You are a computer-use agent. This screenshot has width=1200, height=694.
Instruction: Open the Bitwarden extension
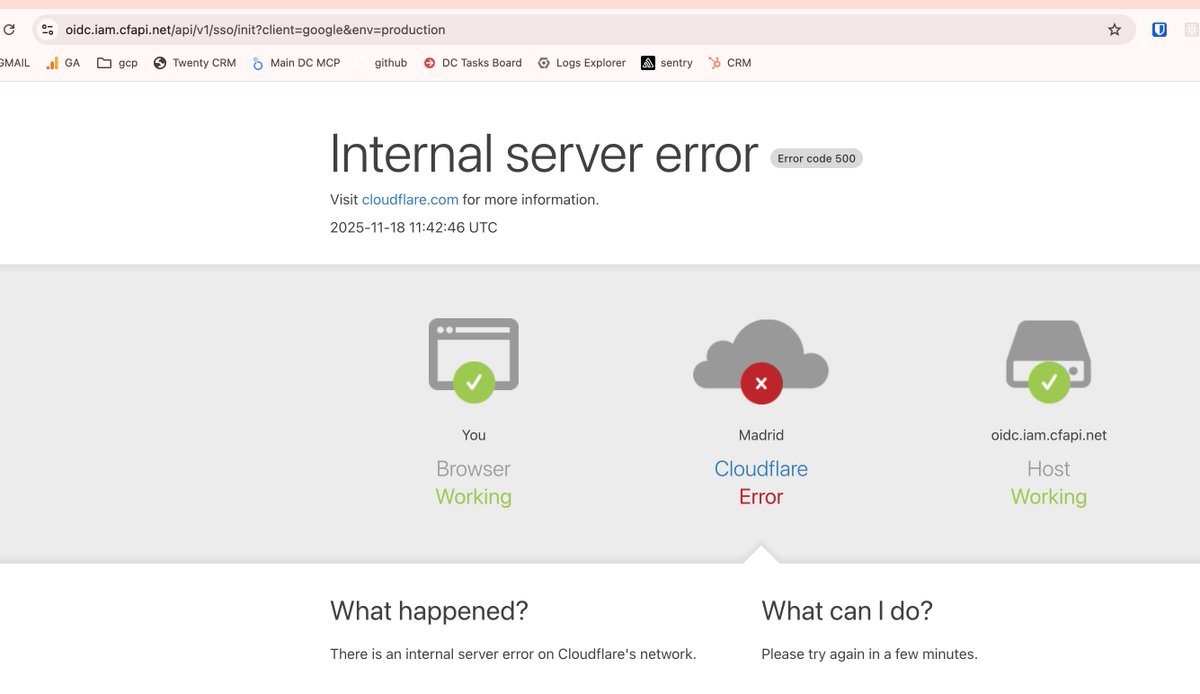coord(1159,29)
